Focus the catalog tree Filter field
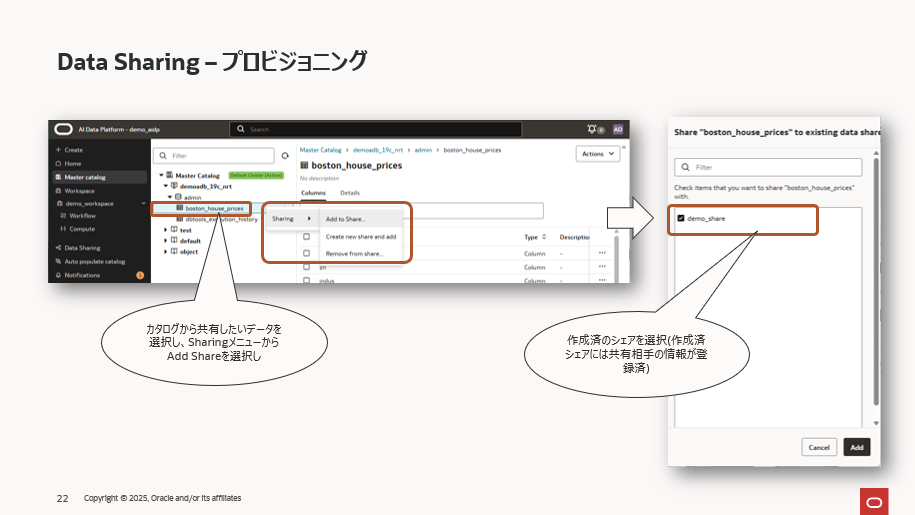This screenshot has width=915, height=515. tap(214, 156)
